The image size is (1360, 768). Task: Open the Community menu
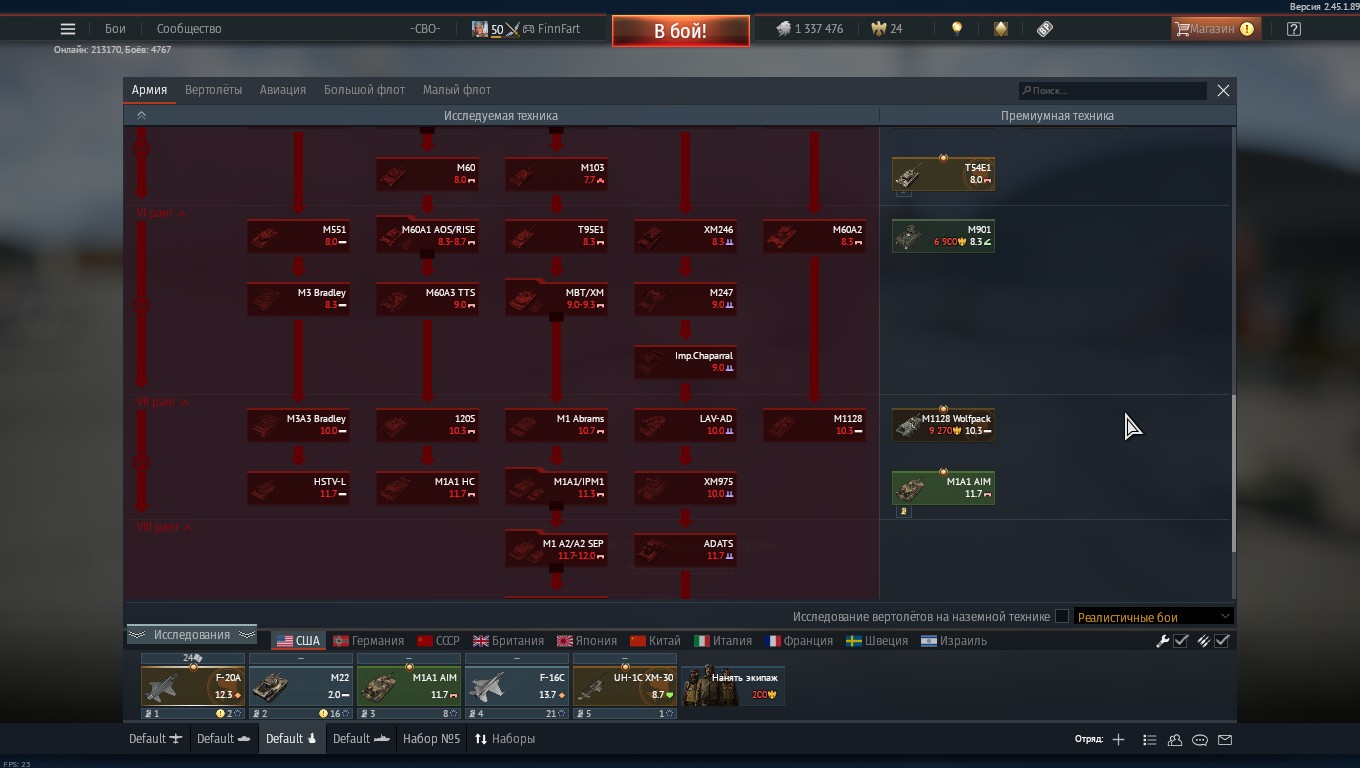189,29
